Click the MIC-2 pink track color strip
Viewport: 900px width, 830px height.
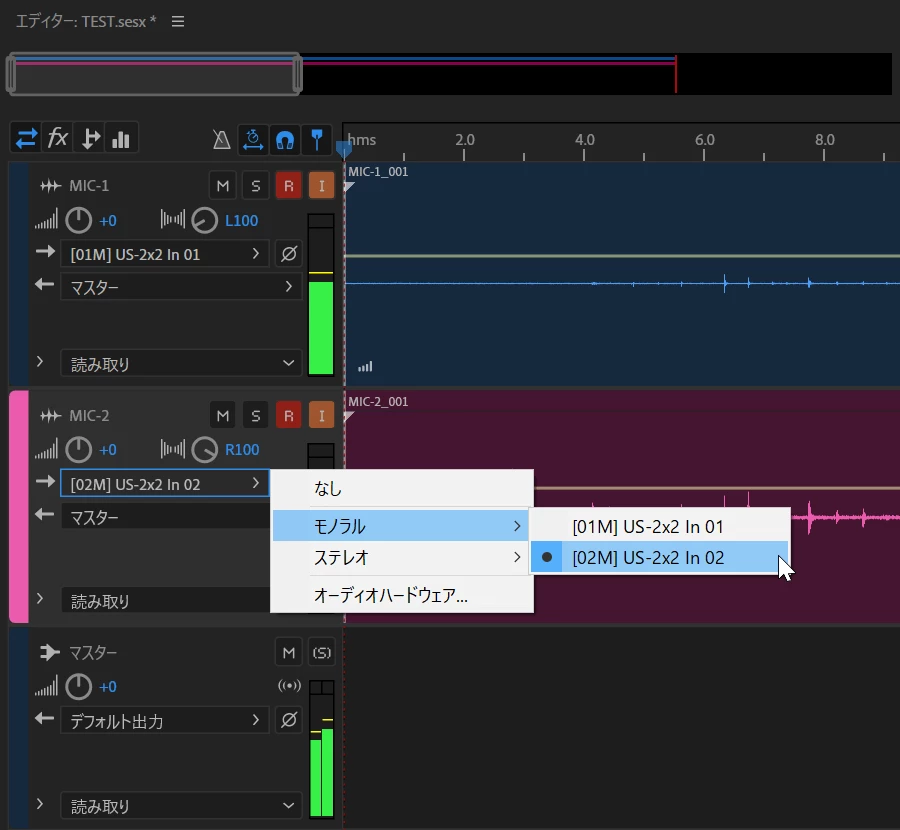[19, 507]
